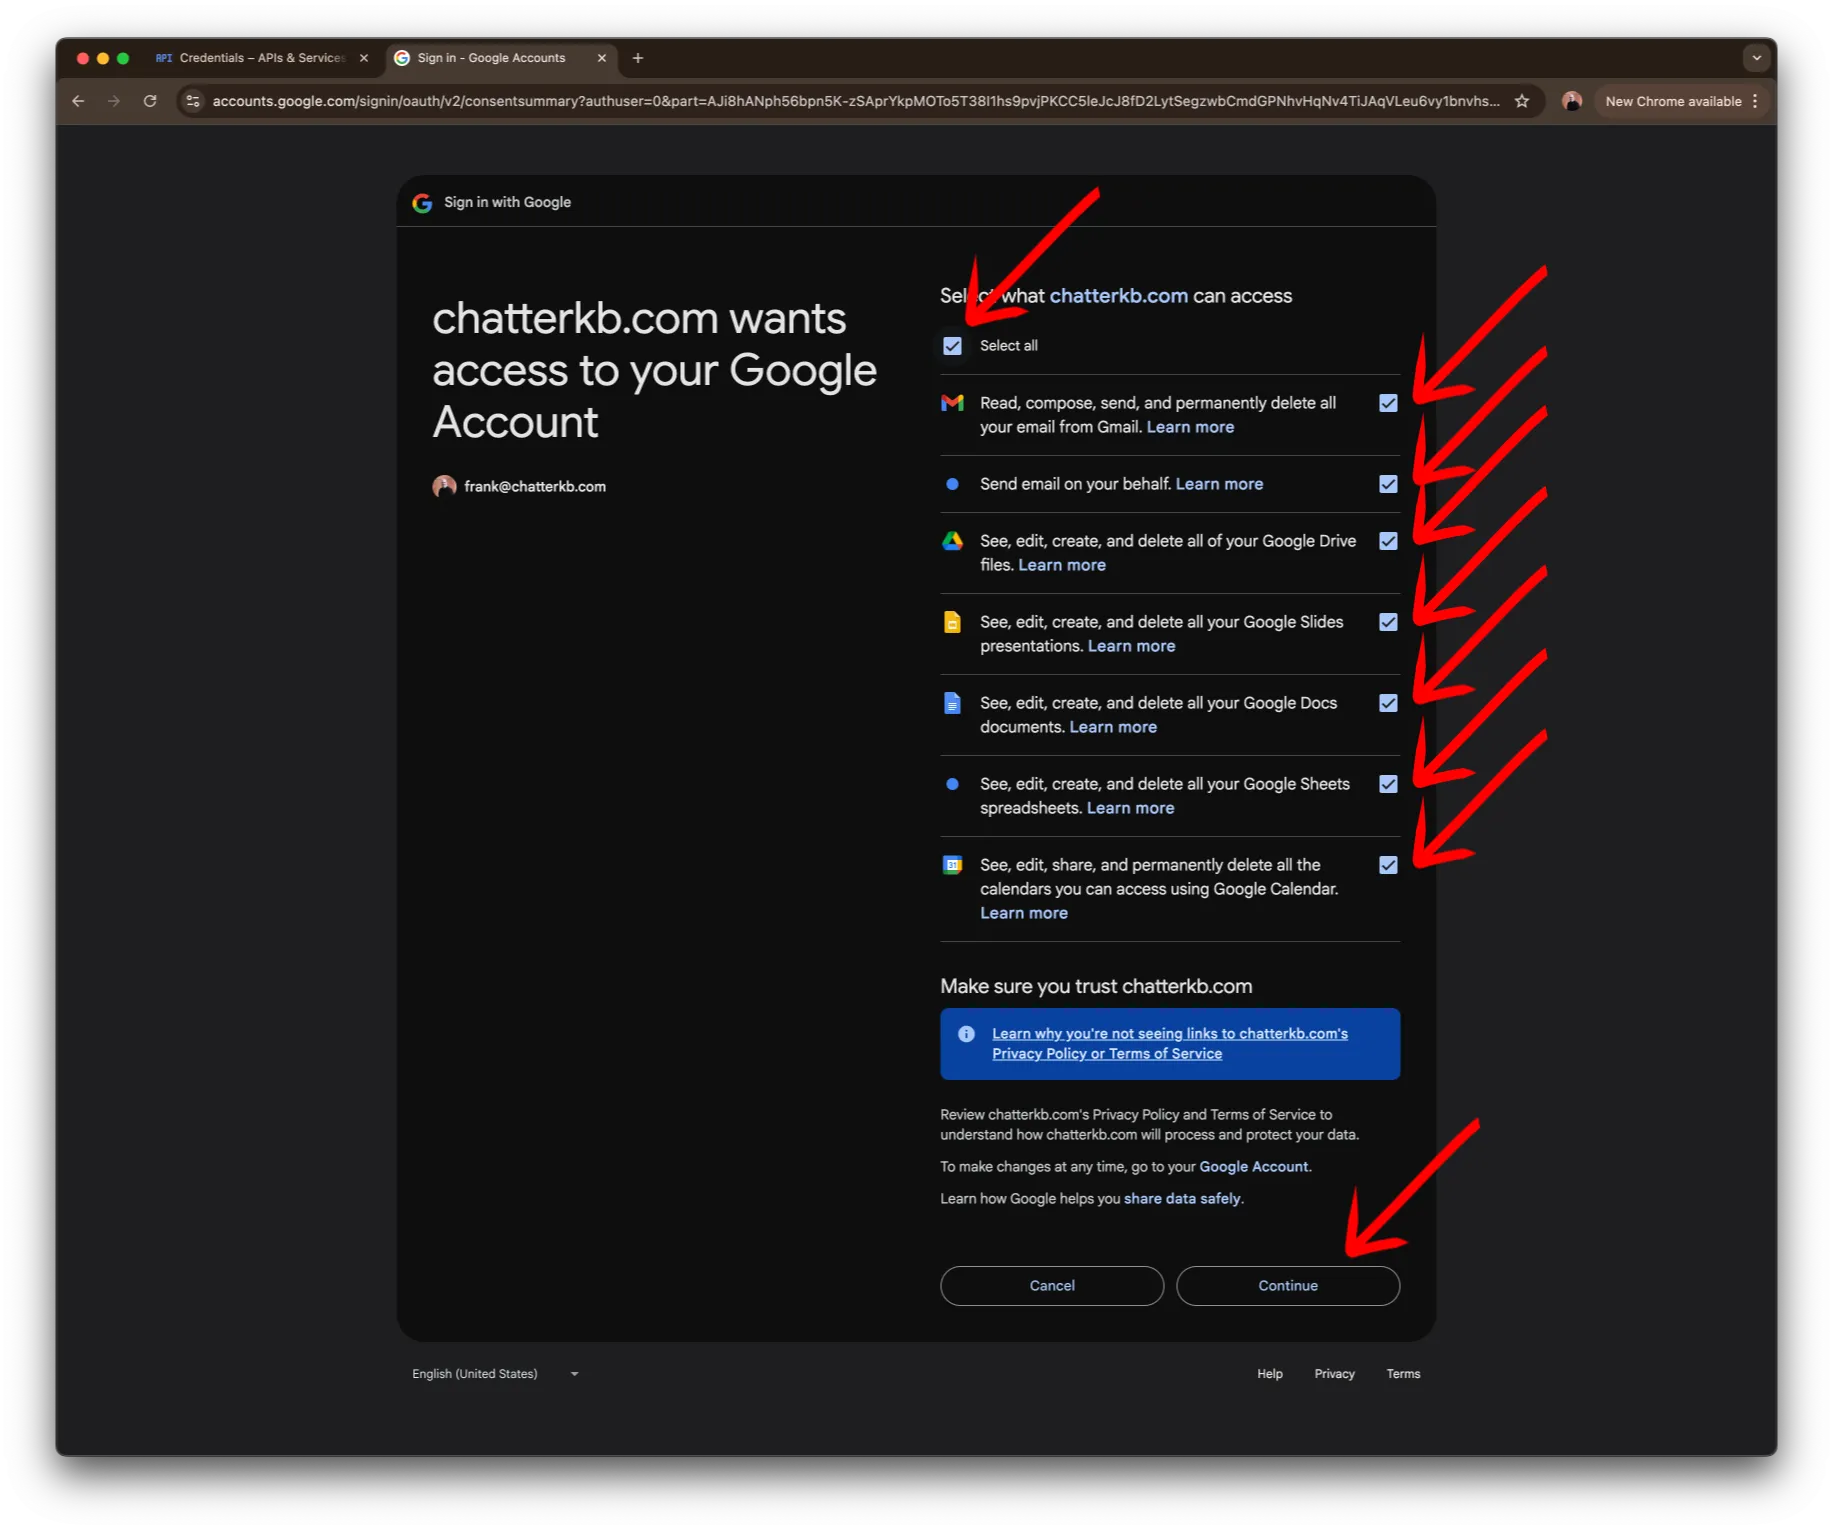Open Learn more link for Google Slides permission

click(1131, 646)
